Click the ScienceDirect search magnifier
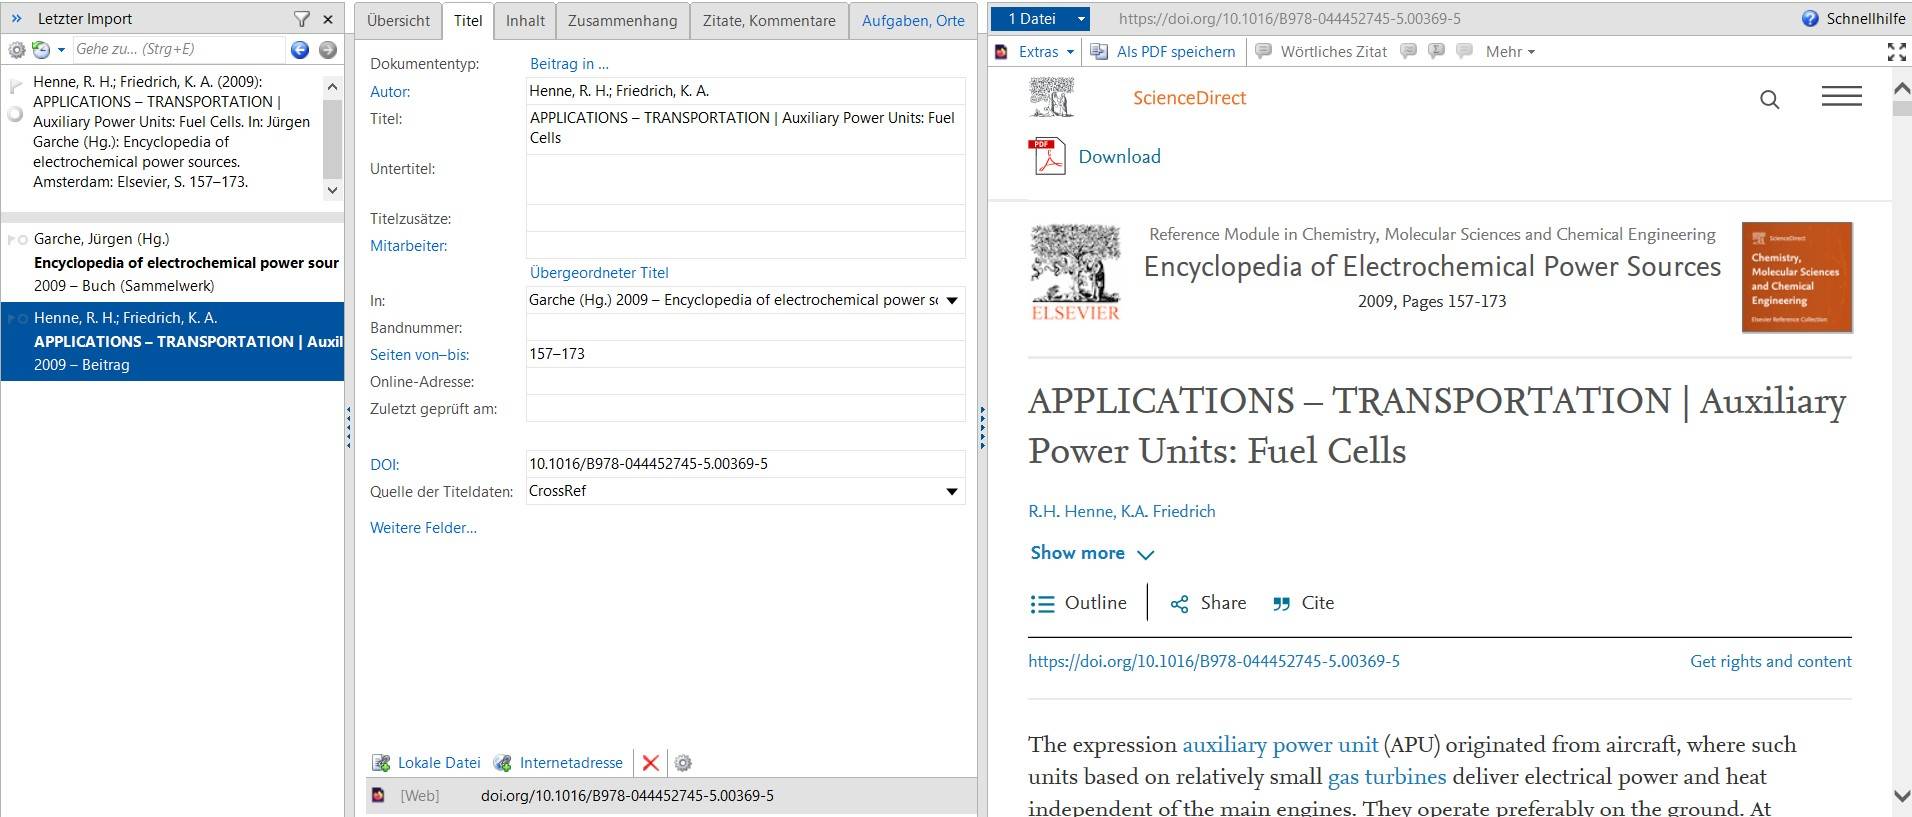Viewport: 1912px width, 817px height. point(1769,99)
